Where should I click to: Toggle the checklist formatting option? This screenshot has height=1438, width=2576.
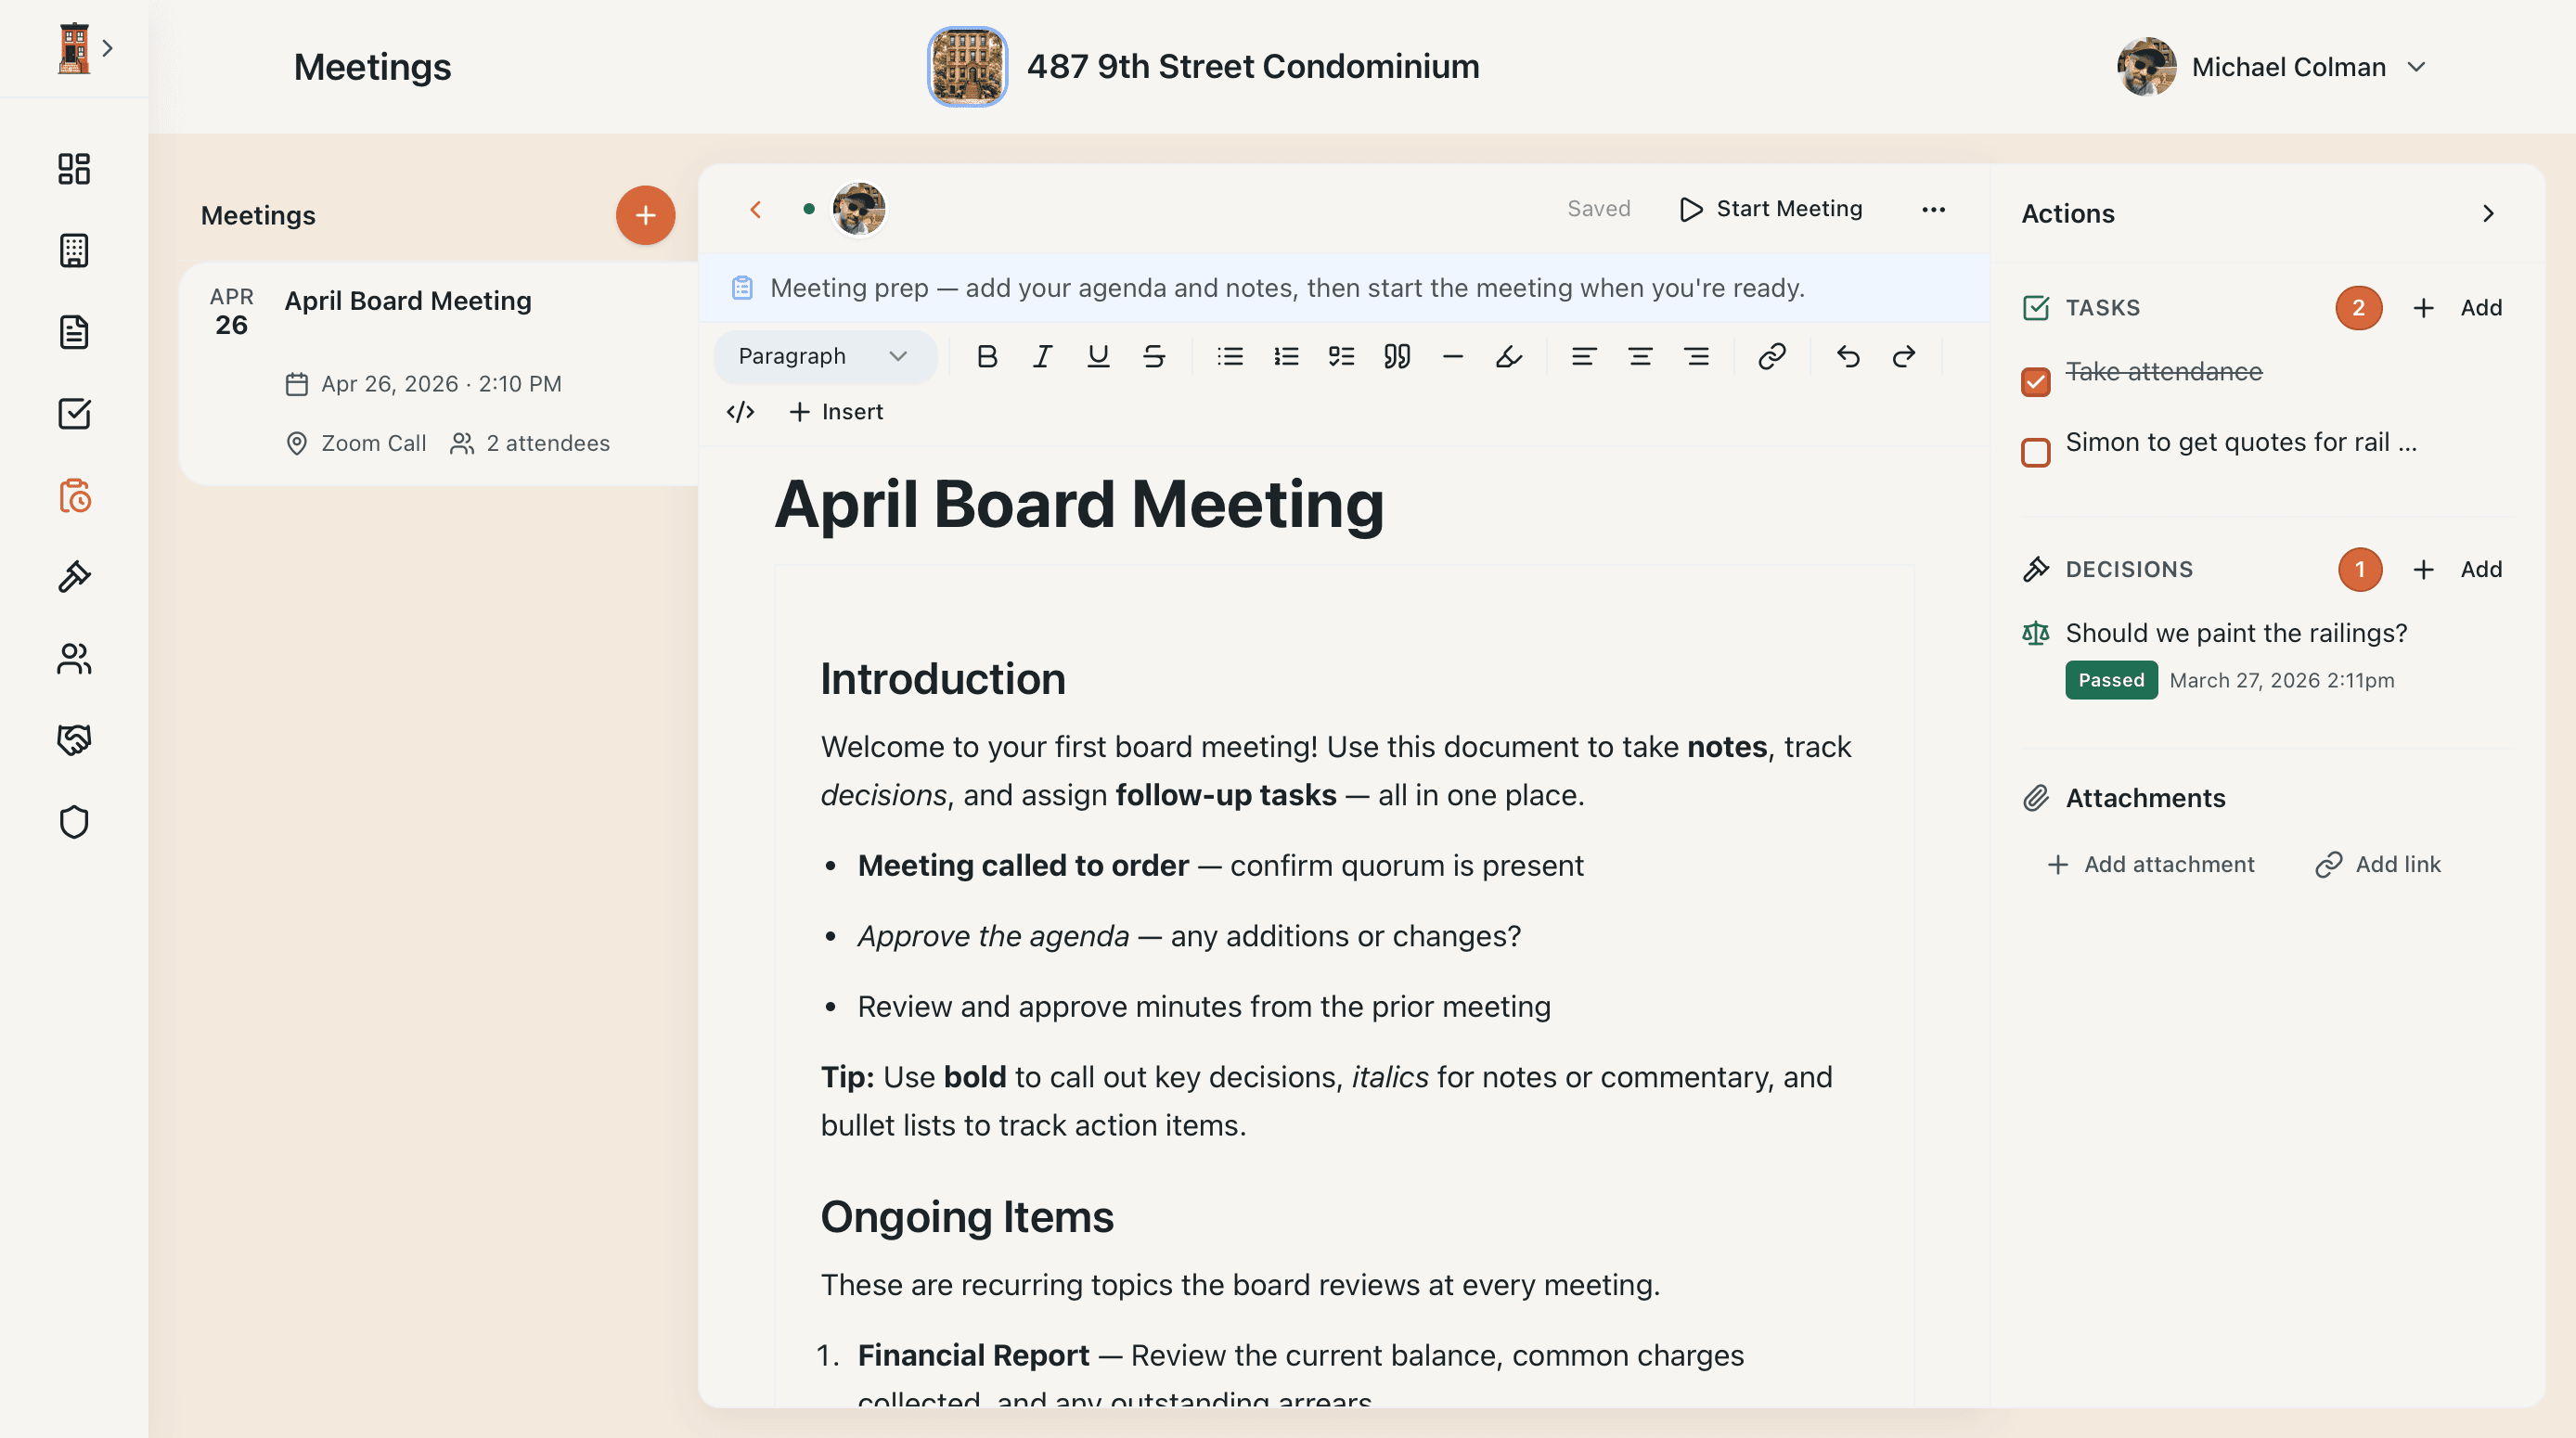click(x=1341, y=356)
